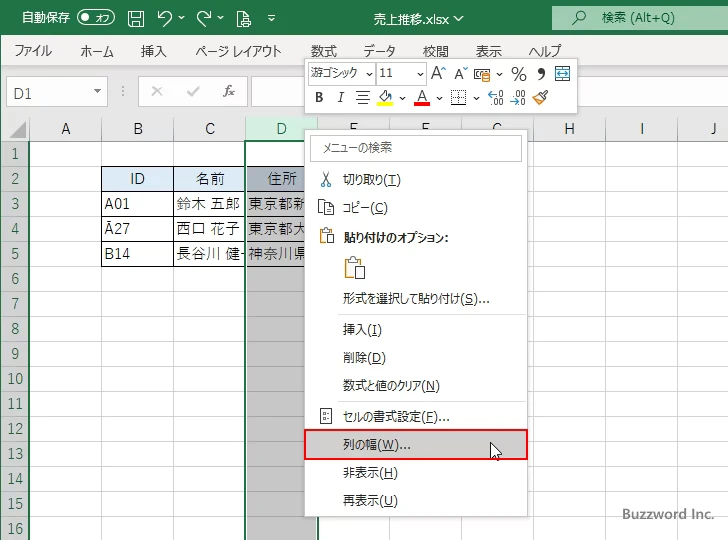
Task: Click the print preview document icon
Action: pos(243,19)
